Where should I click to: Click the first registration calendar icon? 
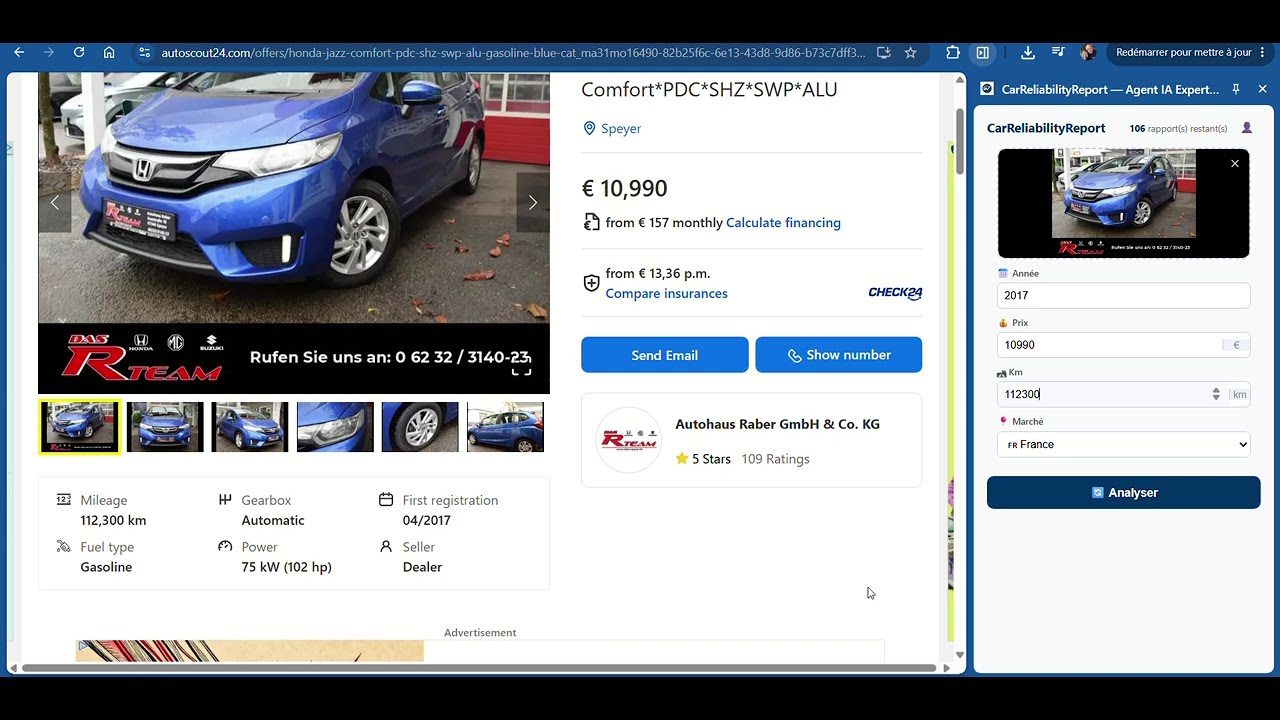click(x=386, y=500)
